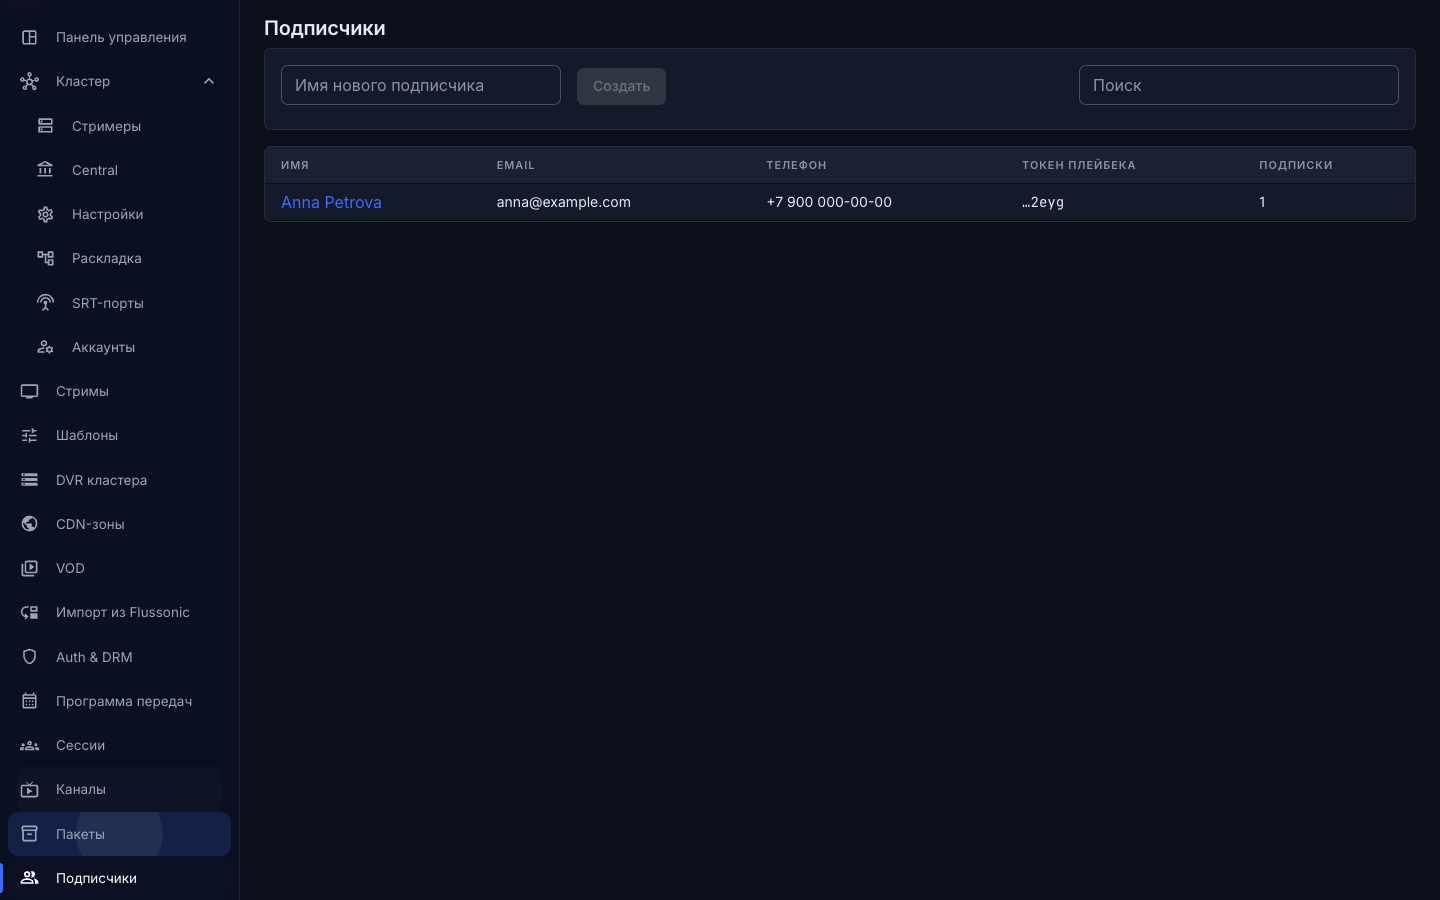Screen dimensions: 1440x900
Task: Click the calendar icon beside Программа передач
Action: click(30, 701)
